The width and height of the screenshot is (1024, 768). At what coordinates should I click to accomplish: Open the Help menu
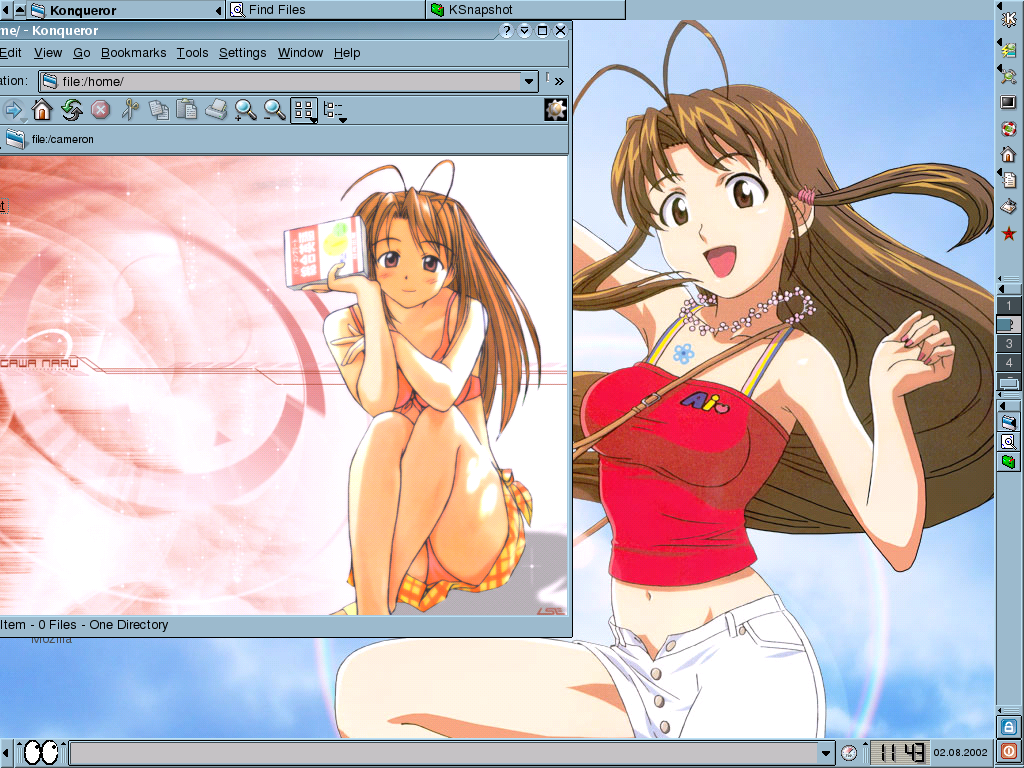click(347, 53)
